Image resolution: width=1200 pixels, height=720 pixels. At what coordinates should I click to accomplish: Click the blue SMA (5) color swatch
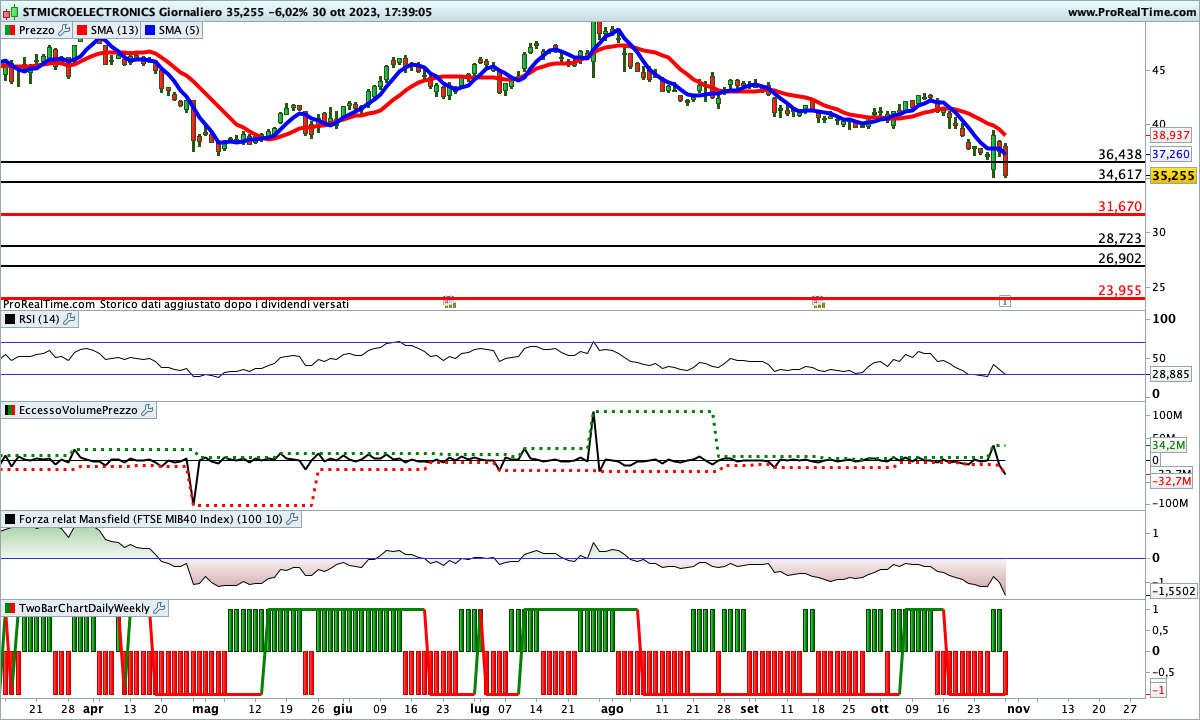coord(150,30)
